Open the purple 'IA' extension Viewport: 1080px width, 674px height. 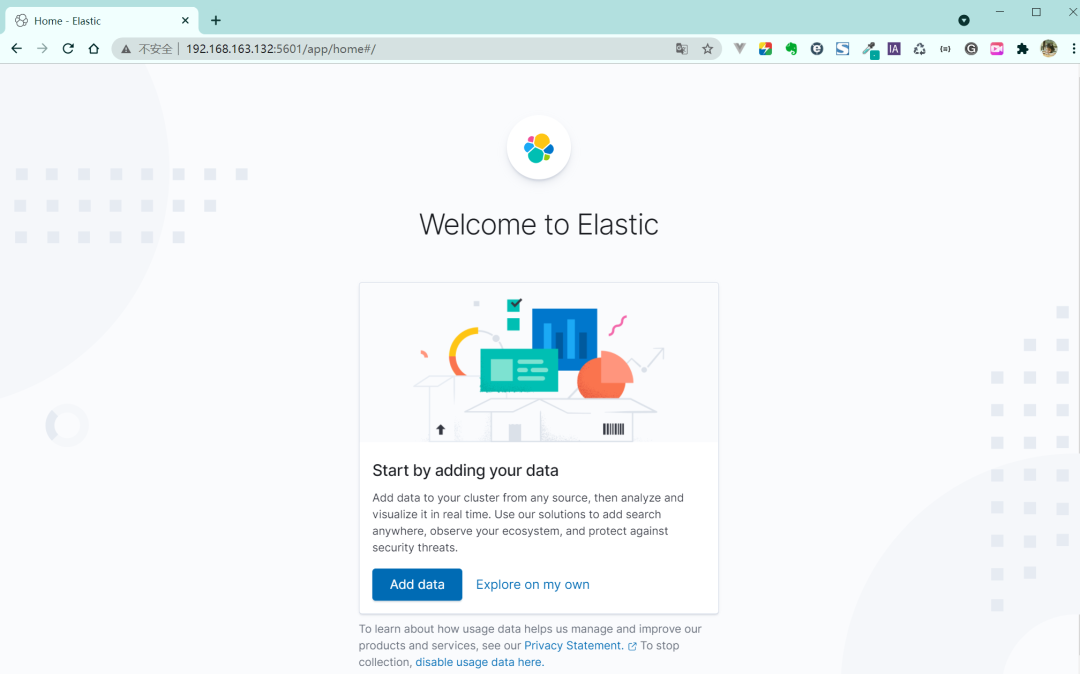click(894, 49)
